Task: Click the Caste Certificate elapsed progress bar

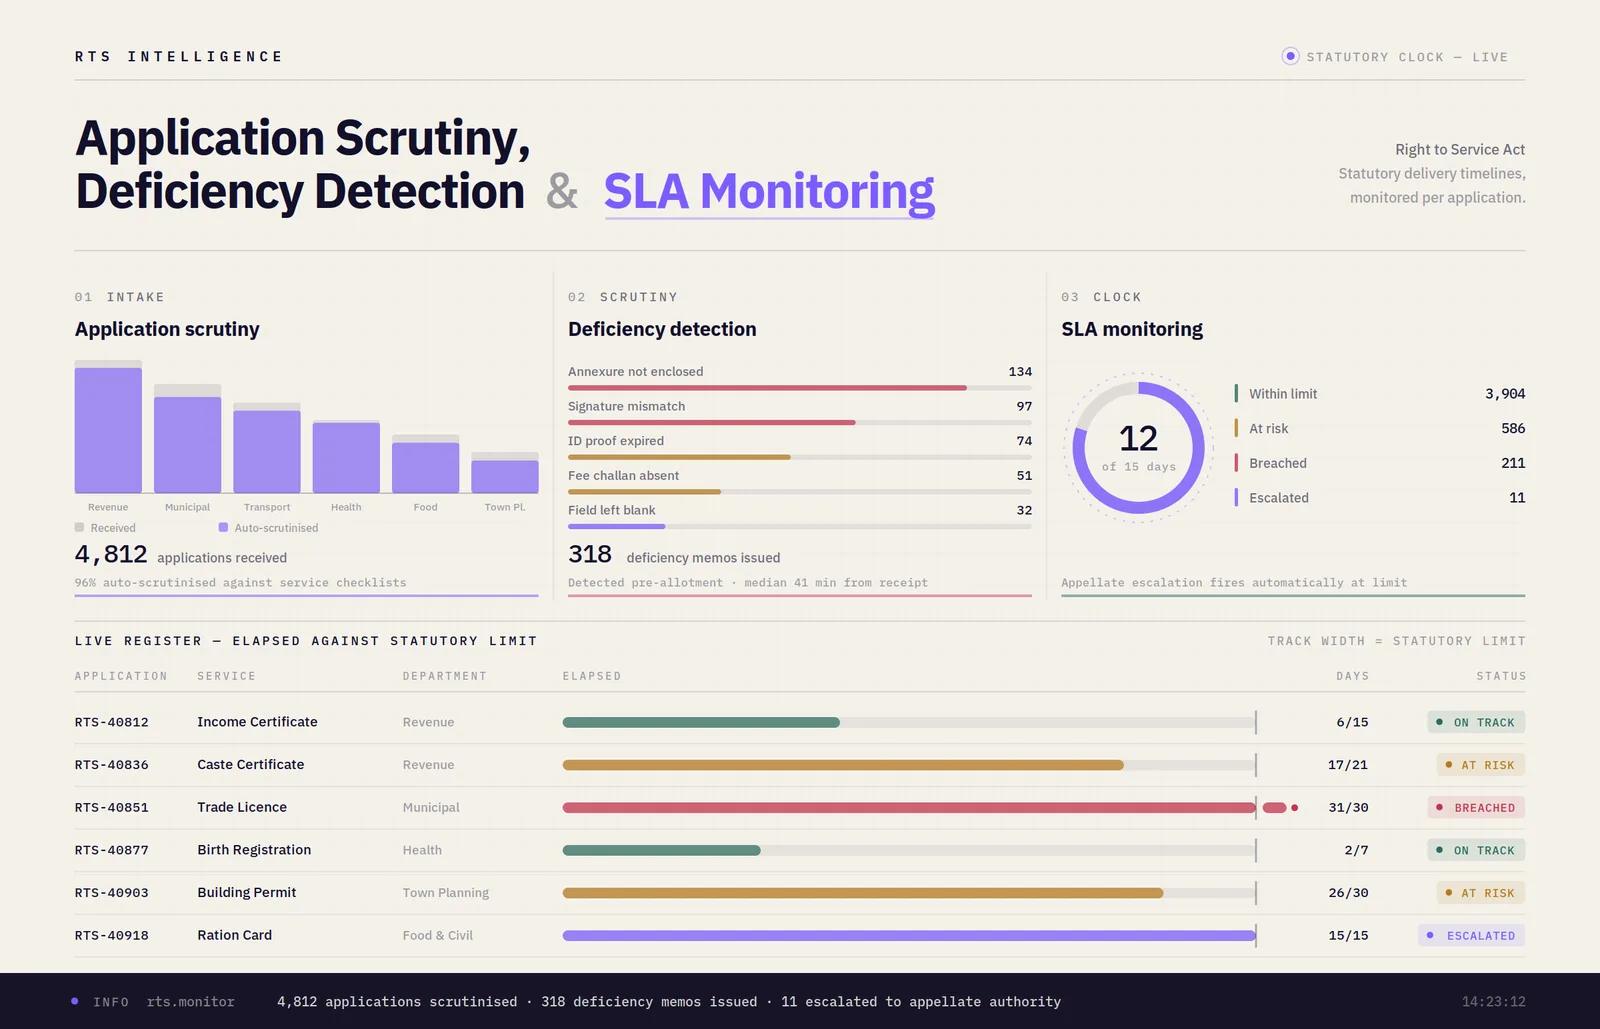Action: 909,765
